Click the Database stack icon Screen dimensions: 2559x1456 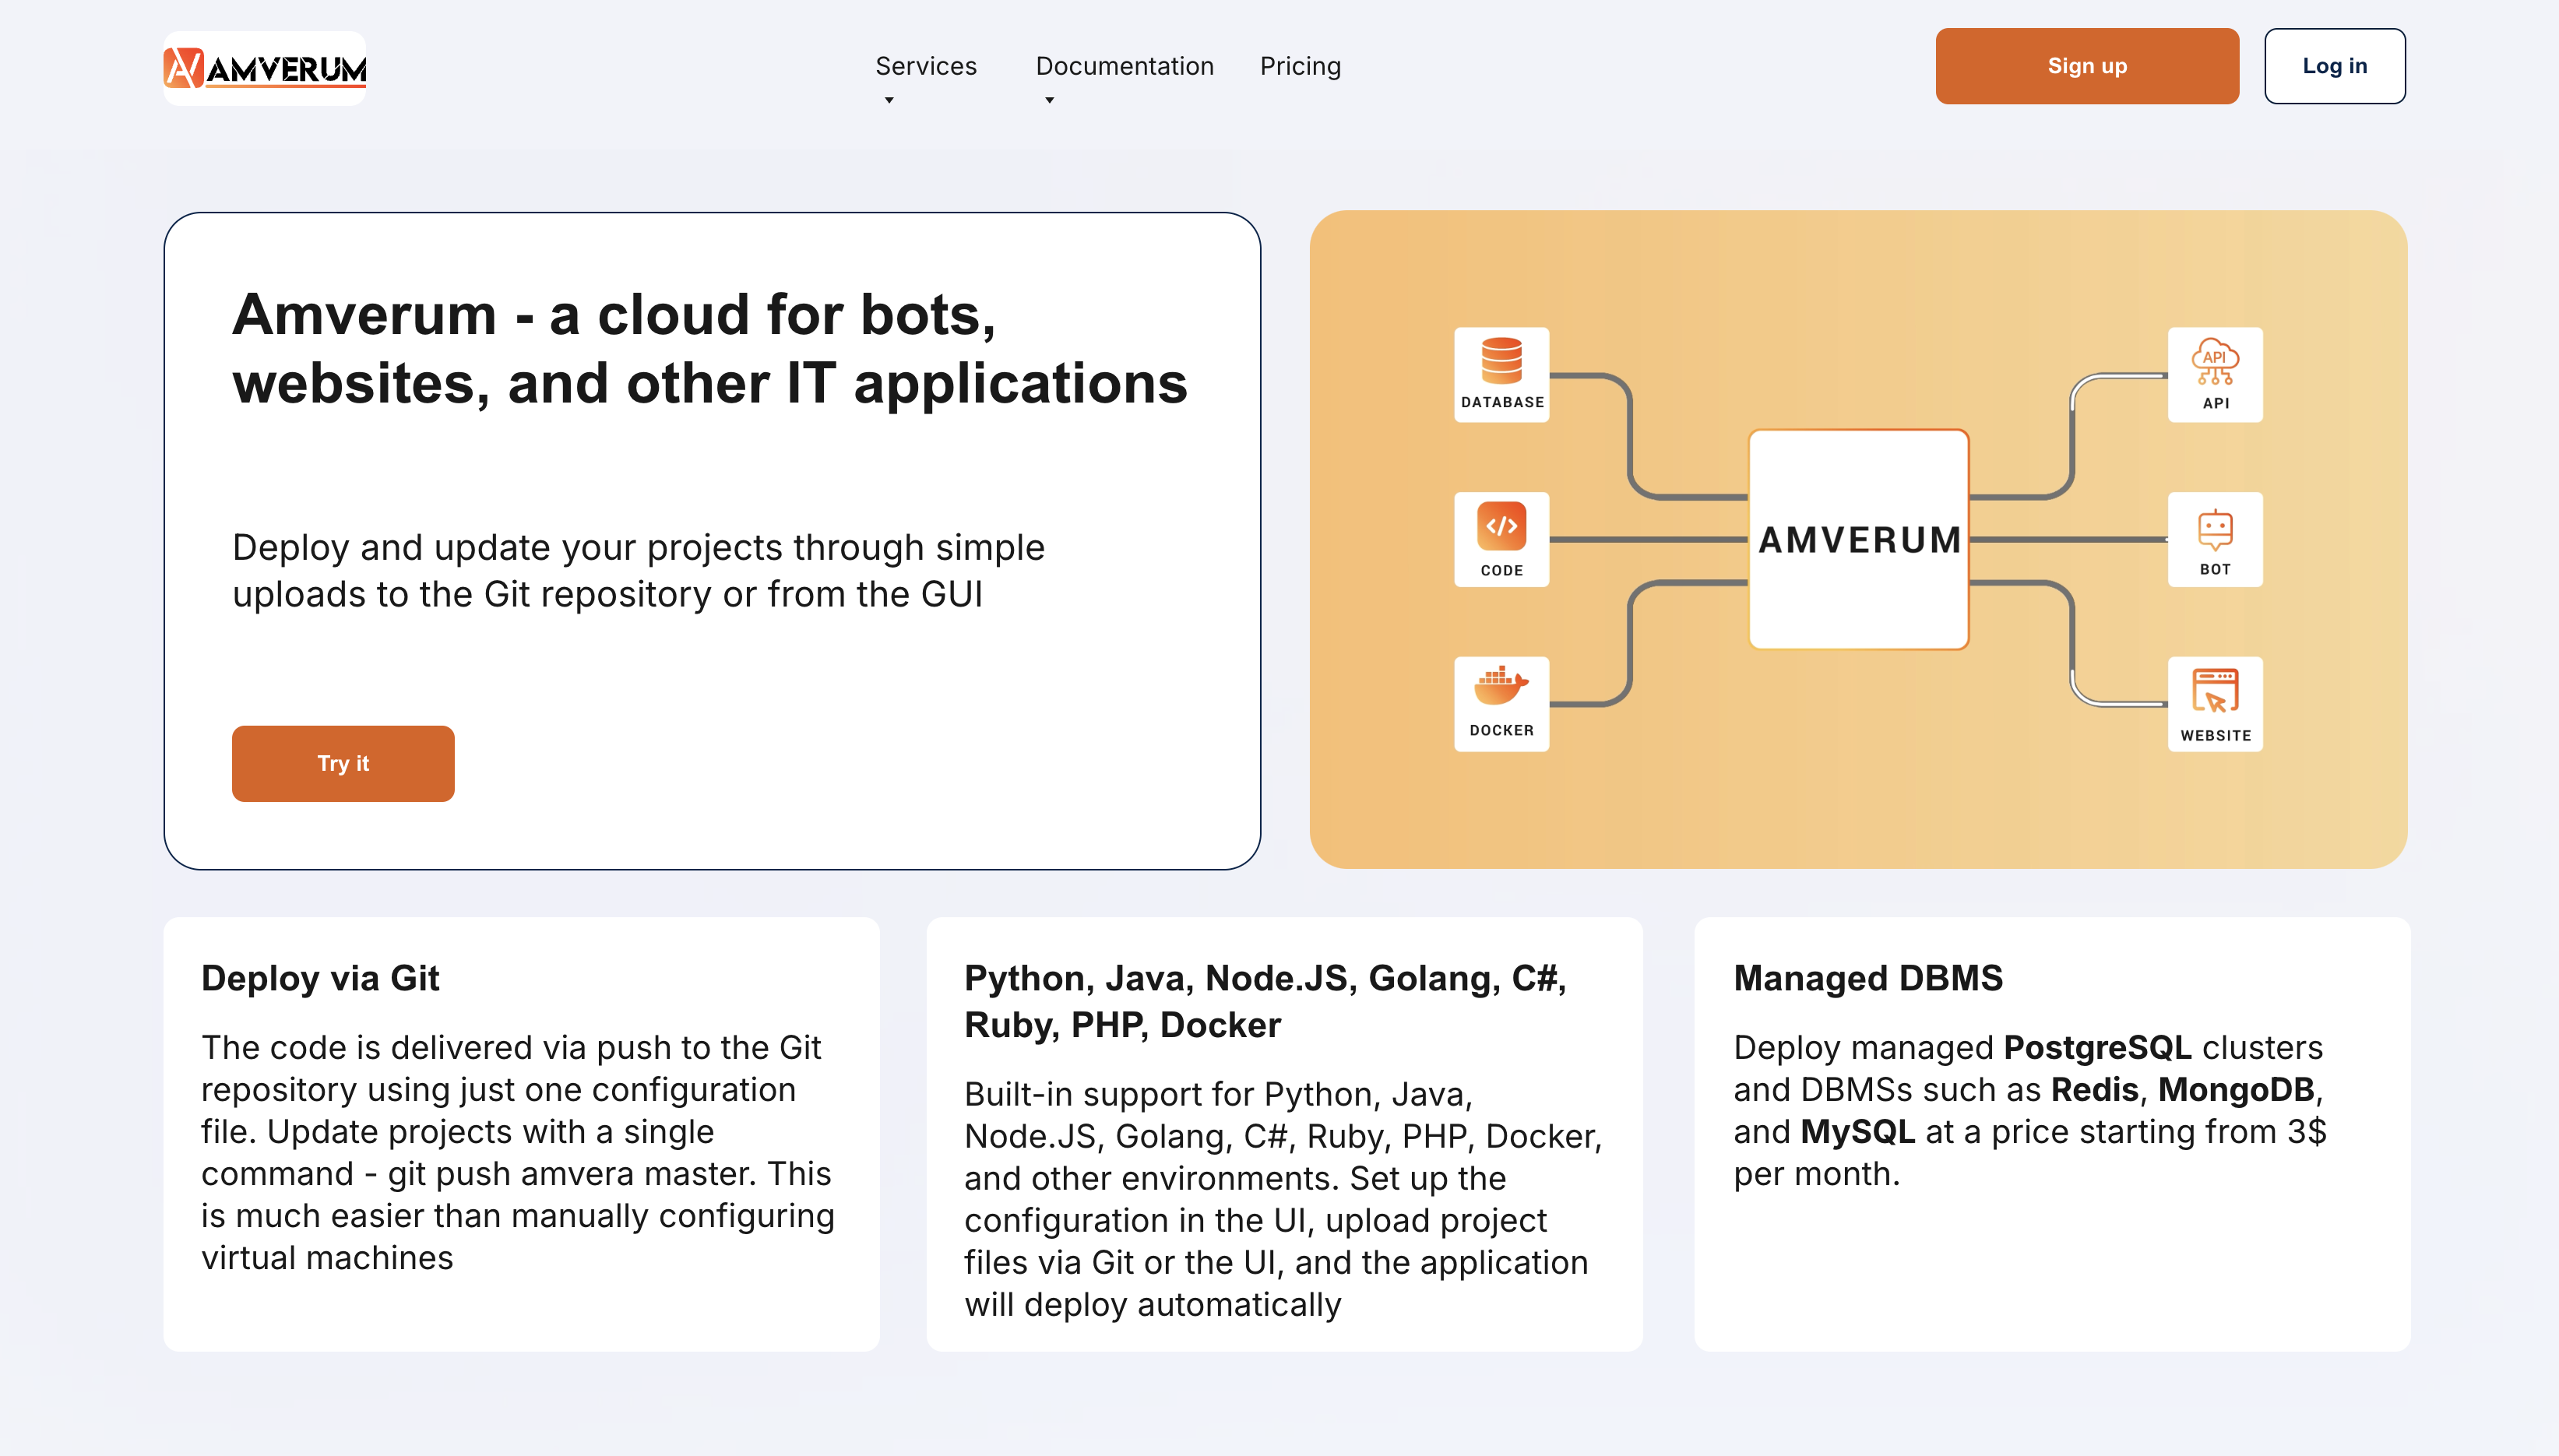[1501, 361]
